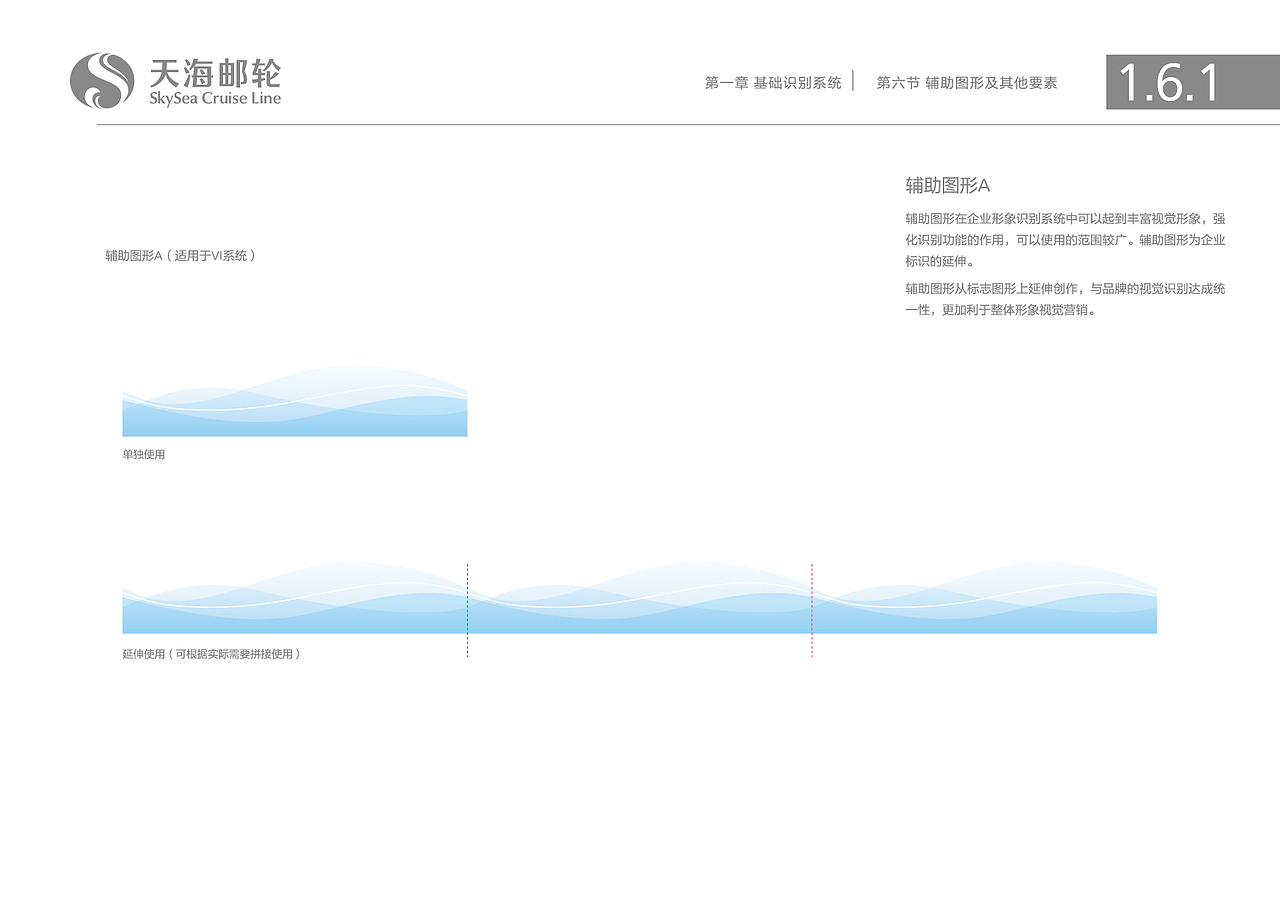Click the single wave graphic above 单独使用
Viewport: 1280px width, 905px height.
(295, 400)
